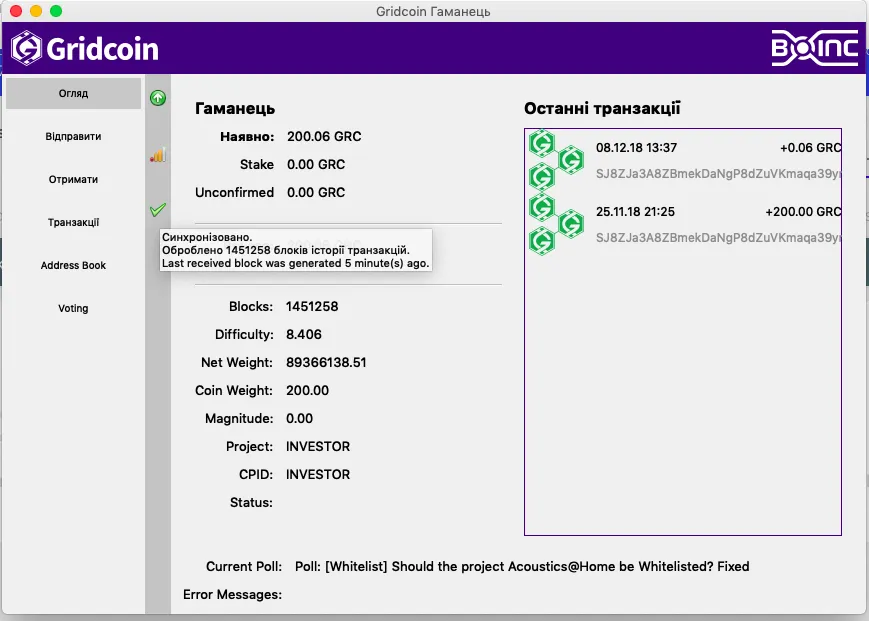Viewport: 869px width, 621px height.
Task: Click the Stake 0.00 GRC value
Action: (x=316, y=165)
